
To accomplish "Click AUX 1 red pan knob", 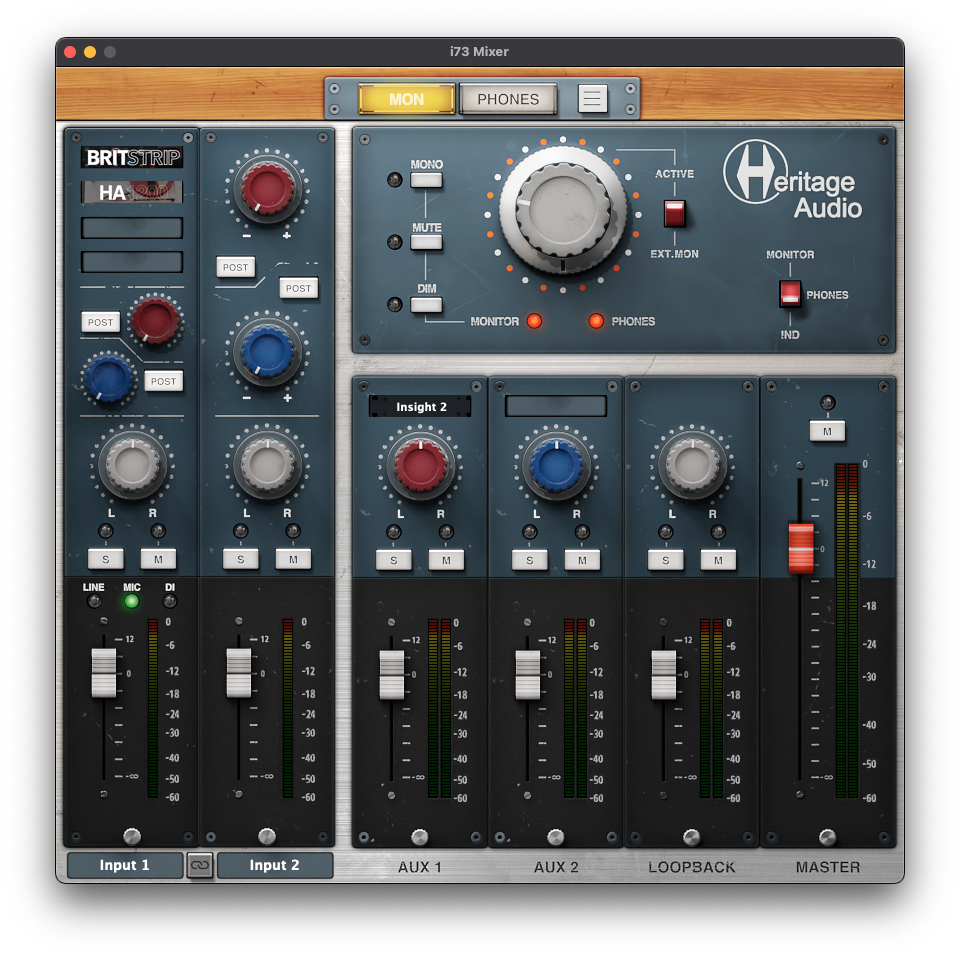I will pos(421,466).
